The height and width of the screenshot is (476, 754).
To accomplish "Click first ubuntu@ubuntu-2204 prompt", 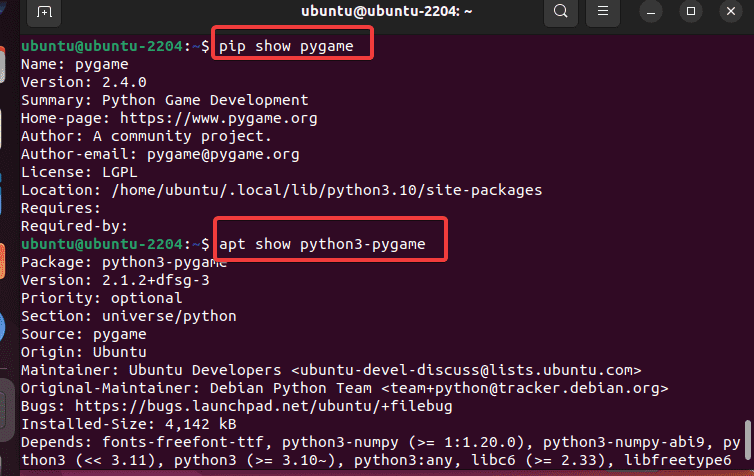I will pos(115,46).
